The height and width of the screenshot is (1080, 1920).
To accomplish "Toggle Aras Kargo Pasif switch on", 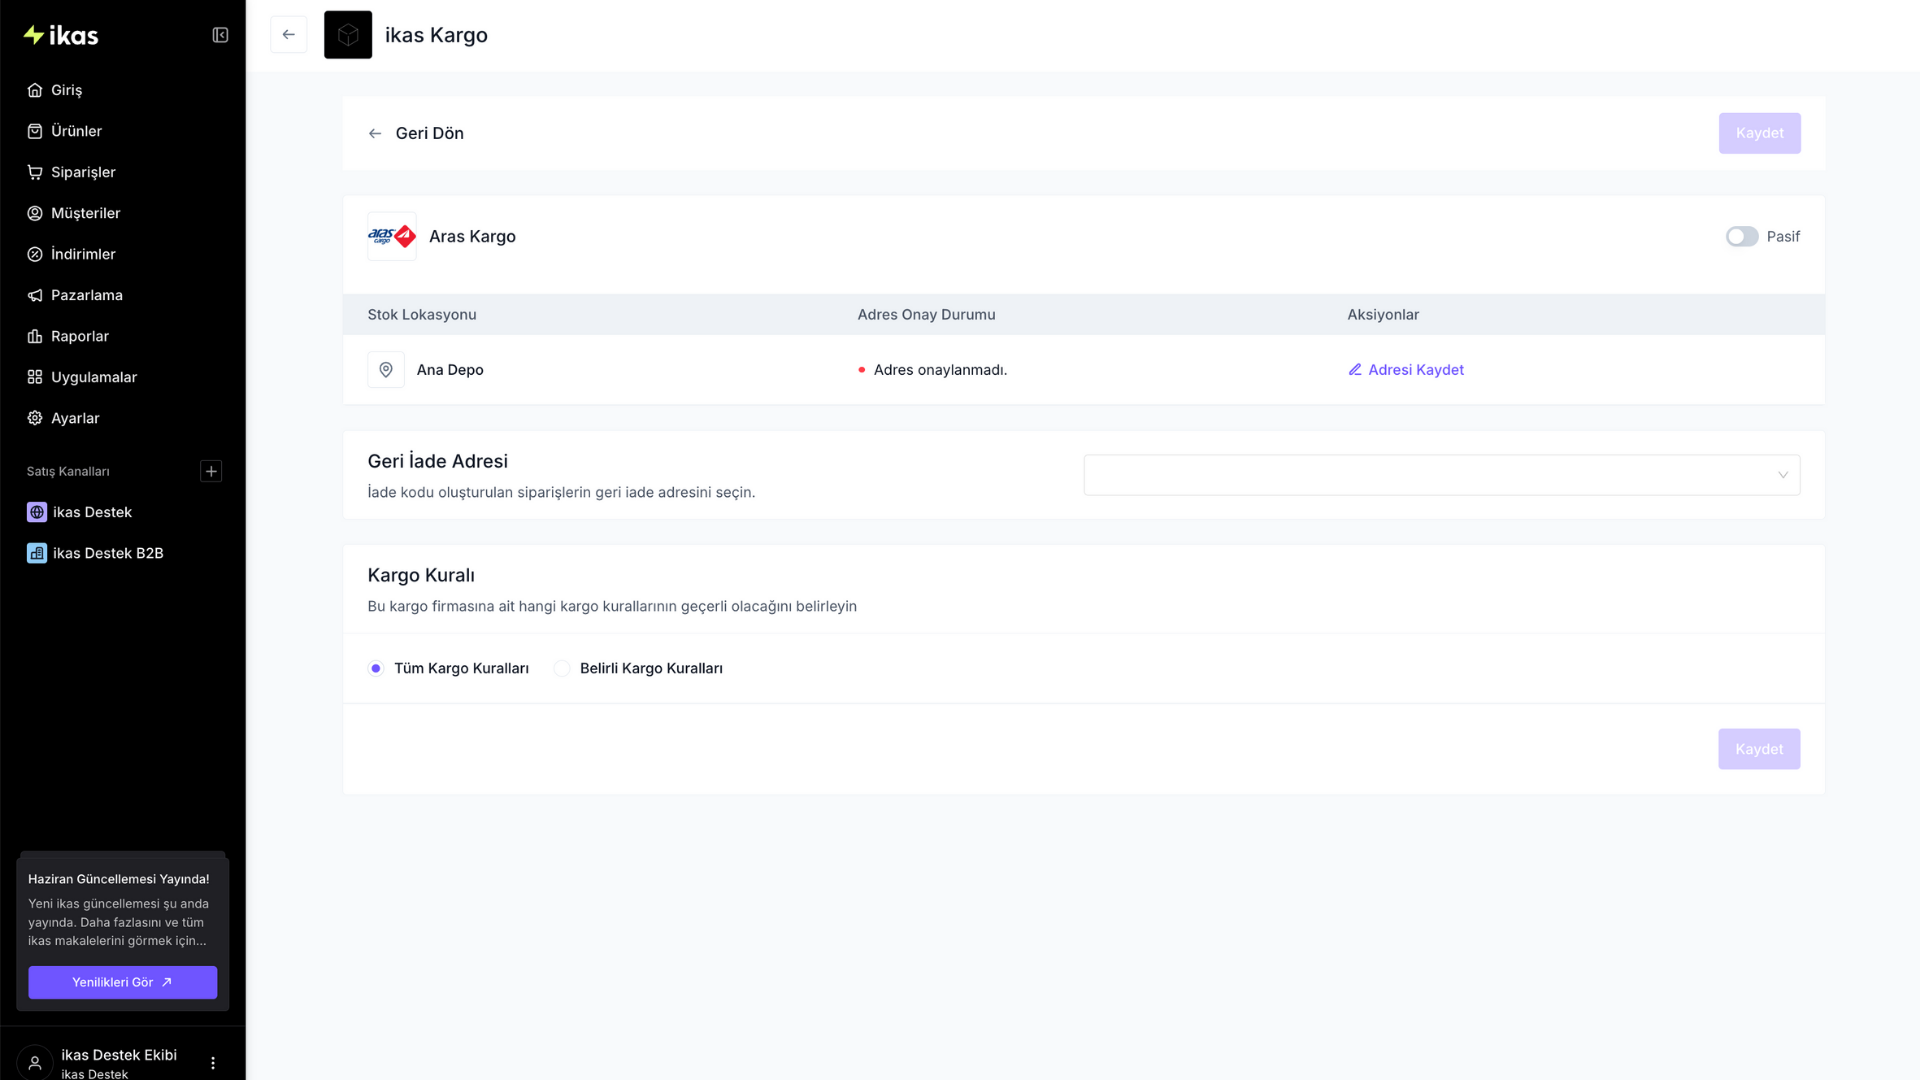I will coord(1741,237).
